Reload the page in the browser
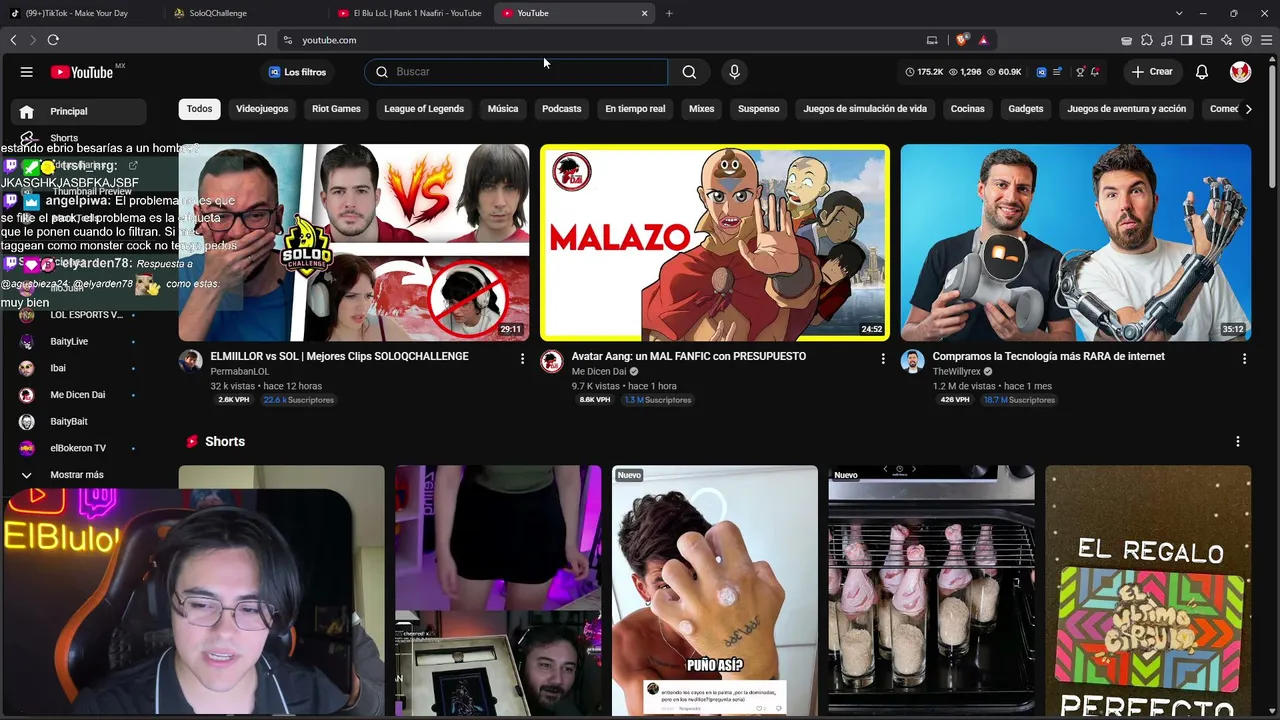The image size is (1280, 720). click(x=53, y=40)
